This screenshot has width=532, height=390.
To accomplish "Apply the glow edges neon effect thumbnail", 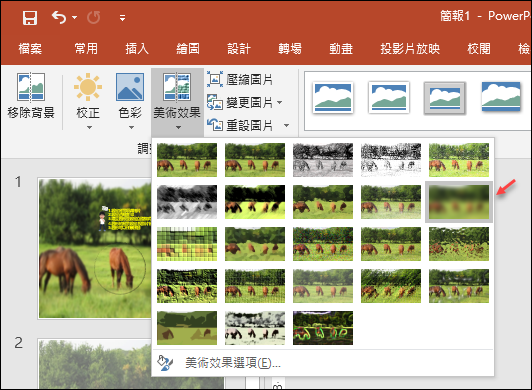I will coord(323,328).
